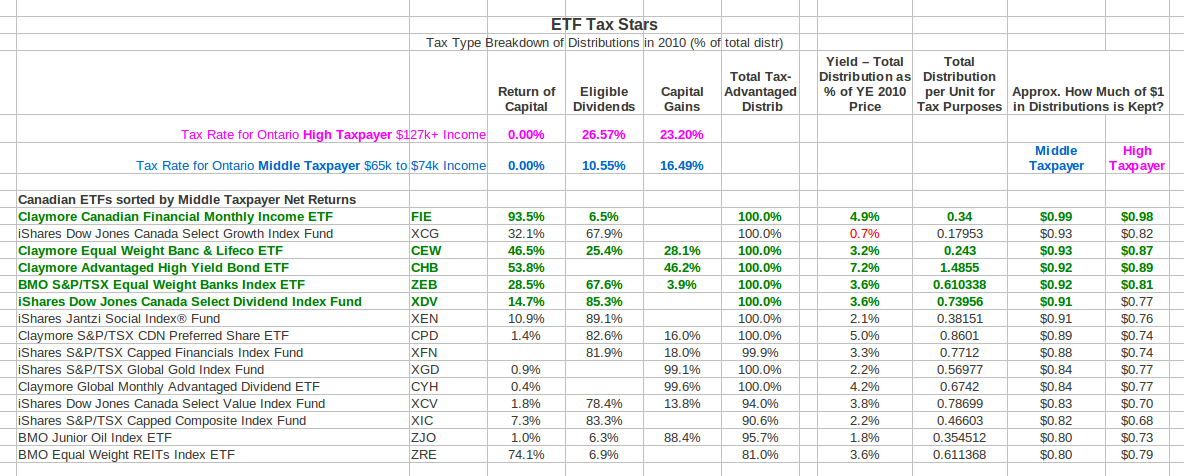Viewport: 1184px width, 476px height.
Task: Select 'Claymore S&P/TSX CDN Preferred Share ETF'
Action: (153, 335)
